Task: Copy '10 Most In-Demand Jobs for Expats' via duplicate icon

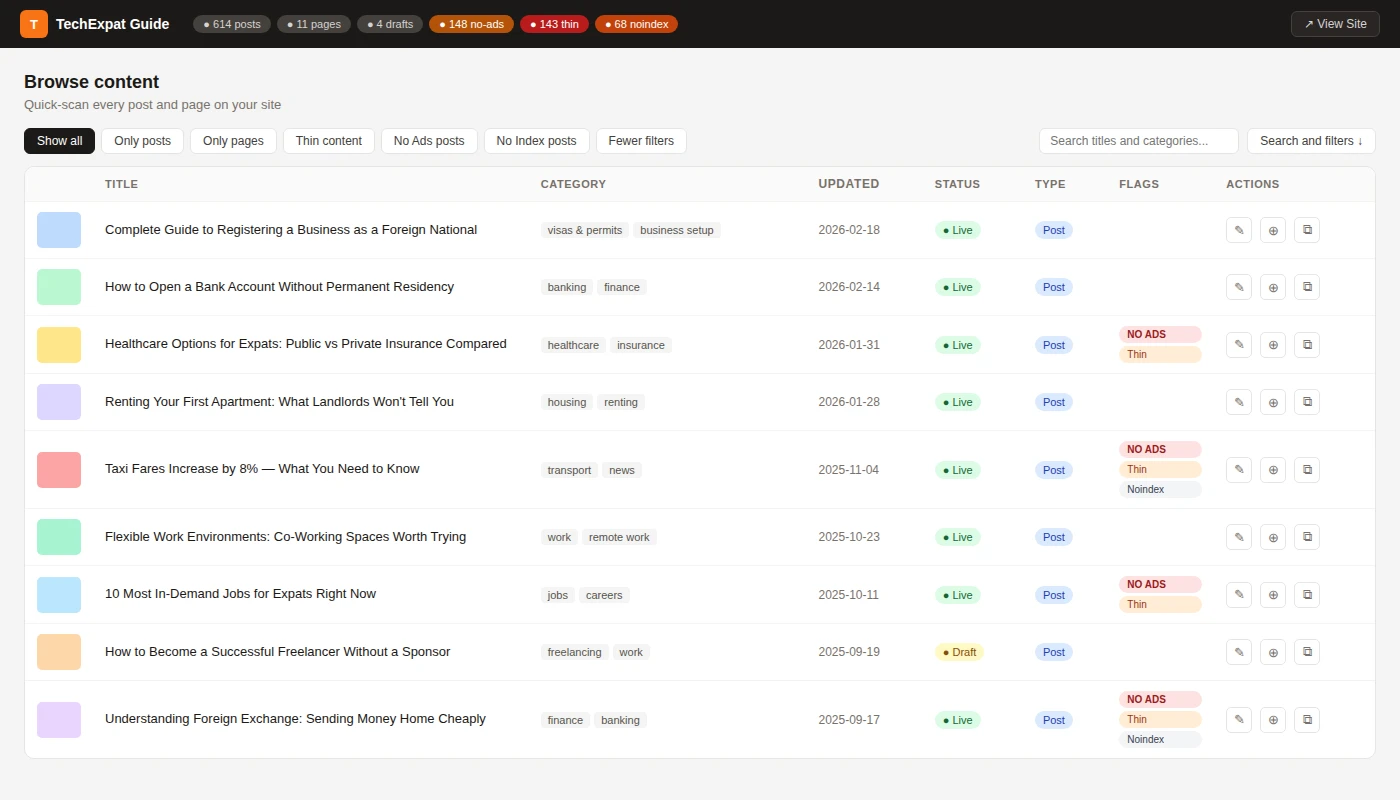Action: pyautogui.click(x=1306, y=594)
